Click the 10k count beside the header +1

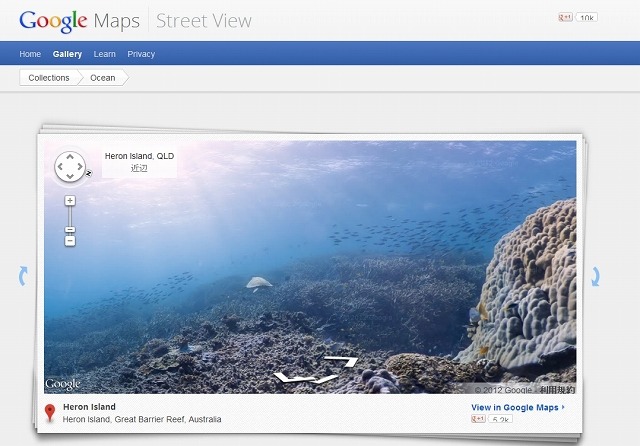(587, 18)
